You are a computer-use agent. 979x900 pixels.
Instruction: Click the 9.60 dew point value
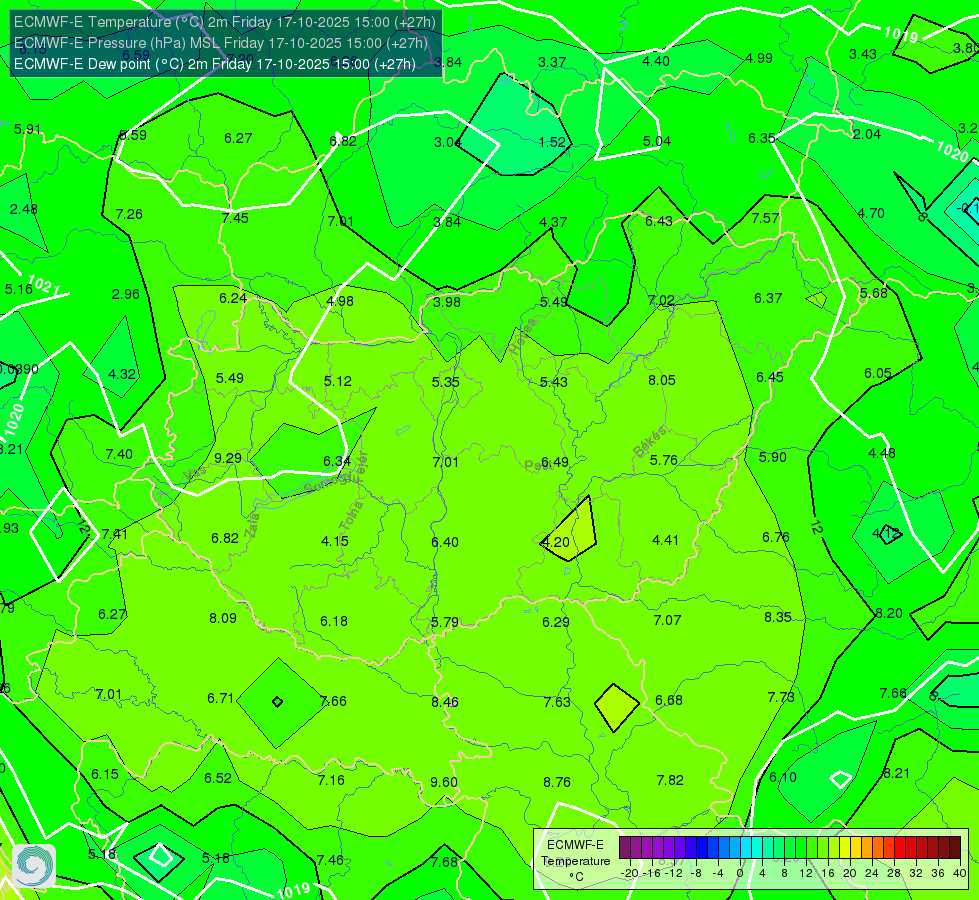(444, 782)
